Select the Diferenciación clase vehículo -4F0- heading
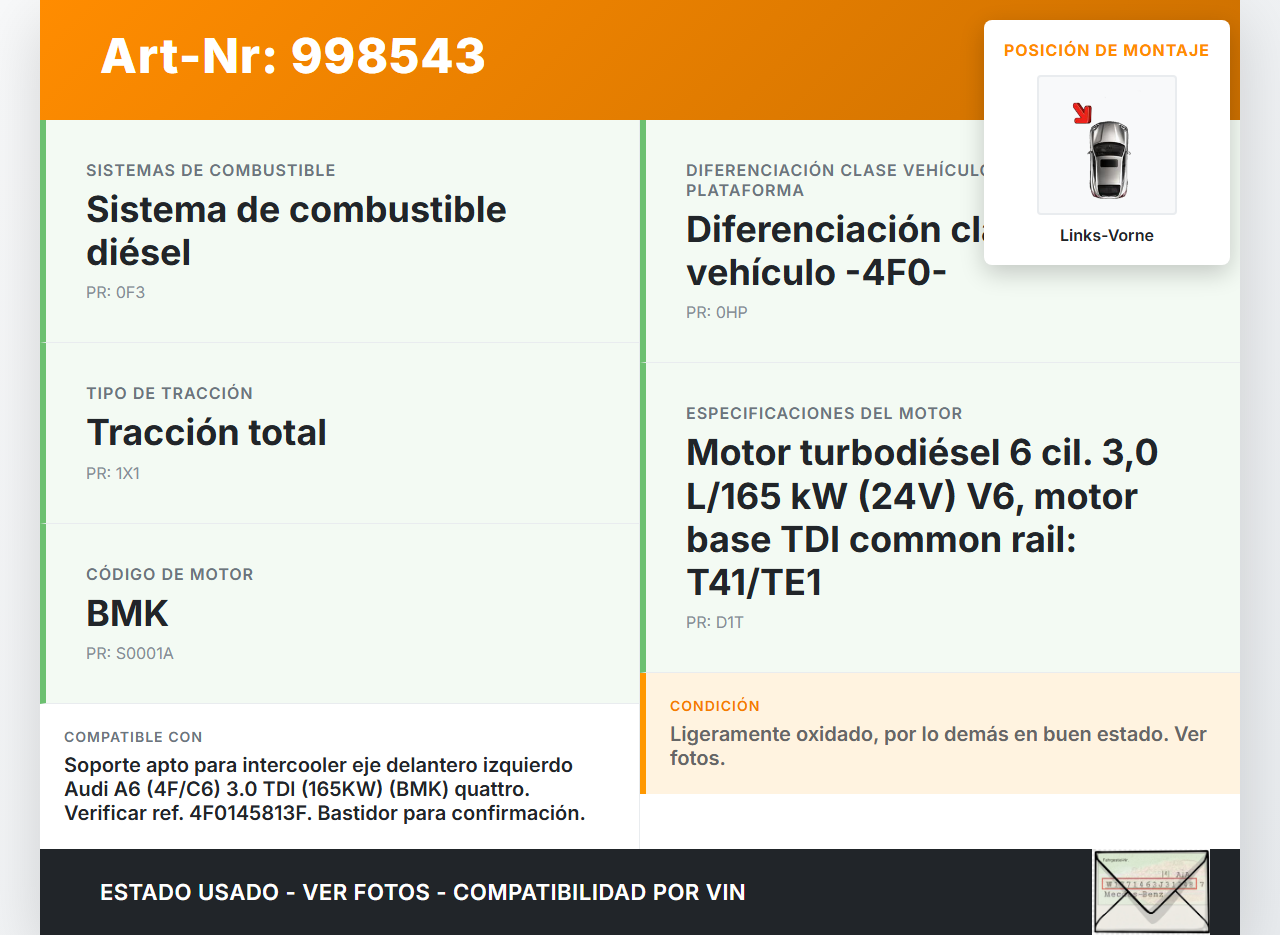This screenshot has width=1280, height=935. point(830,250)
